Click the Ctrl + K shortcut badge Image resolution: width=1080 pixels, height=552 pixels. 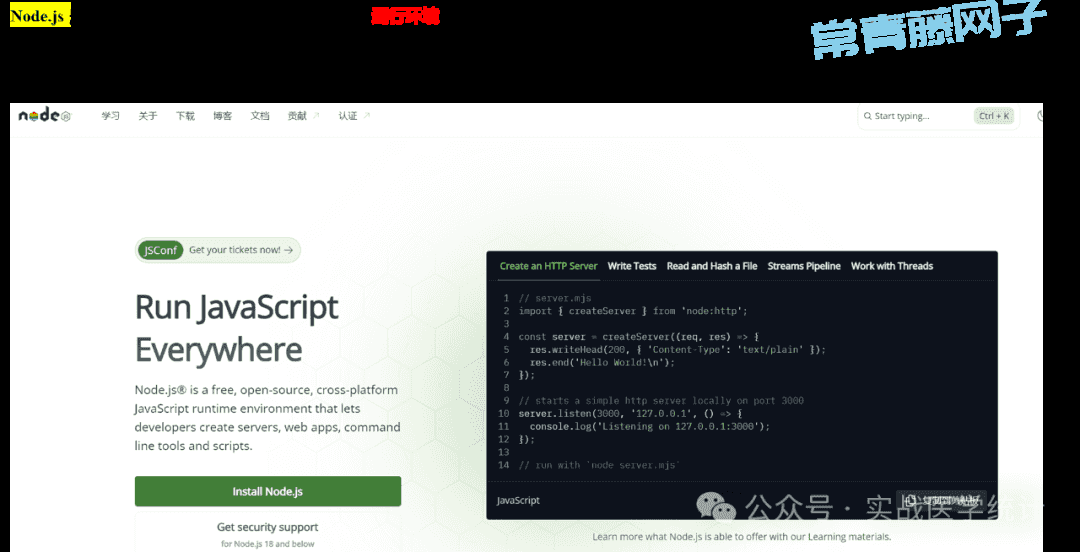[x=995, y=116]
